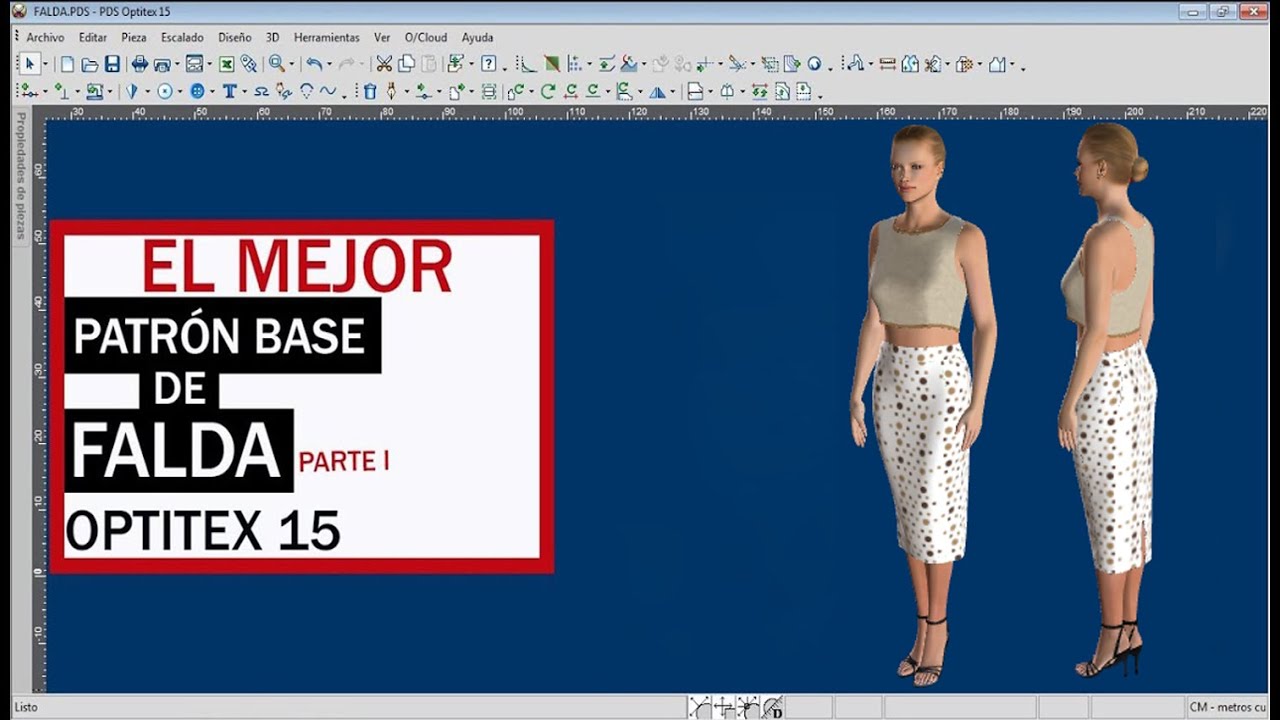Open the Editar menu
This screenshot has width=1280, height=720.
pyautogui.click(x=93, y=37)
